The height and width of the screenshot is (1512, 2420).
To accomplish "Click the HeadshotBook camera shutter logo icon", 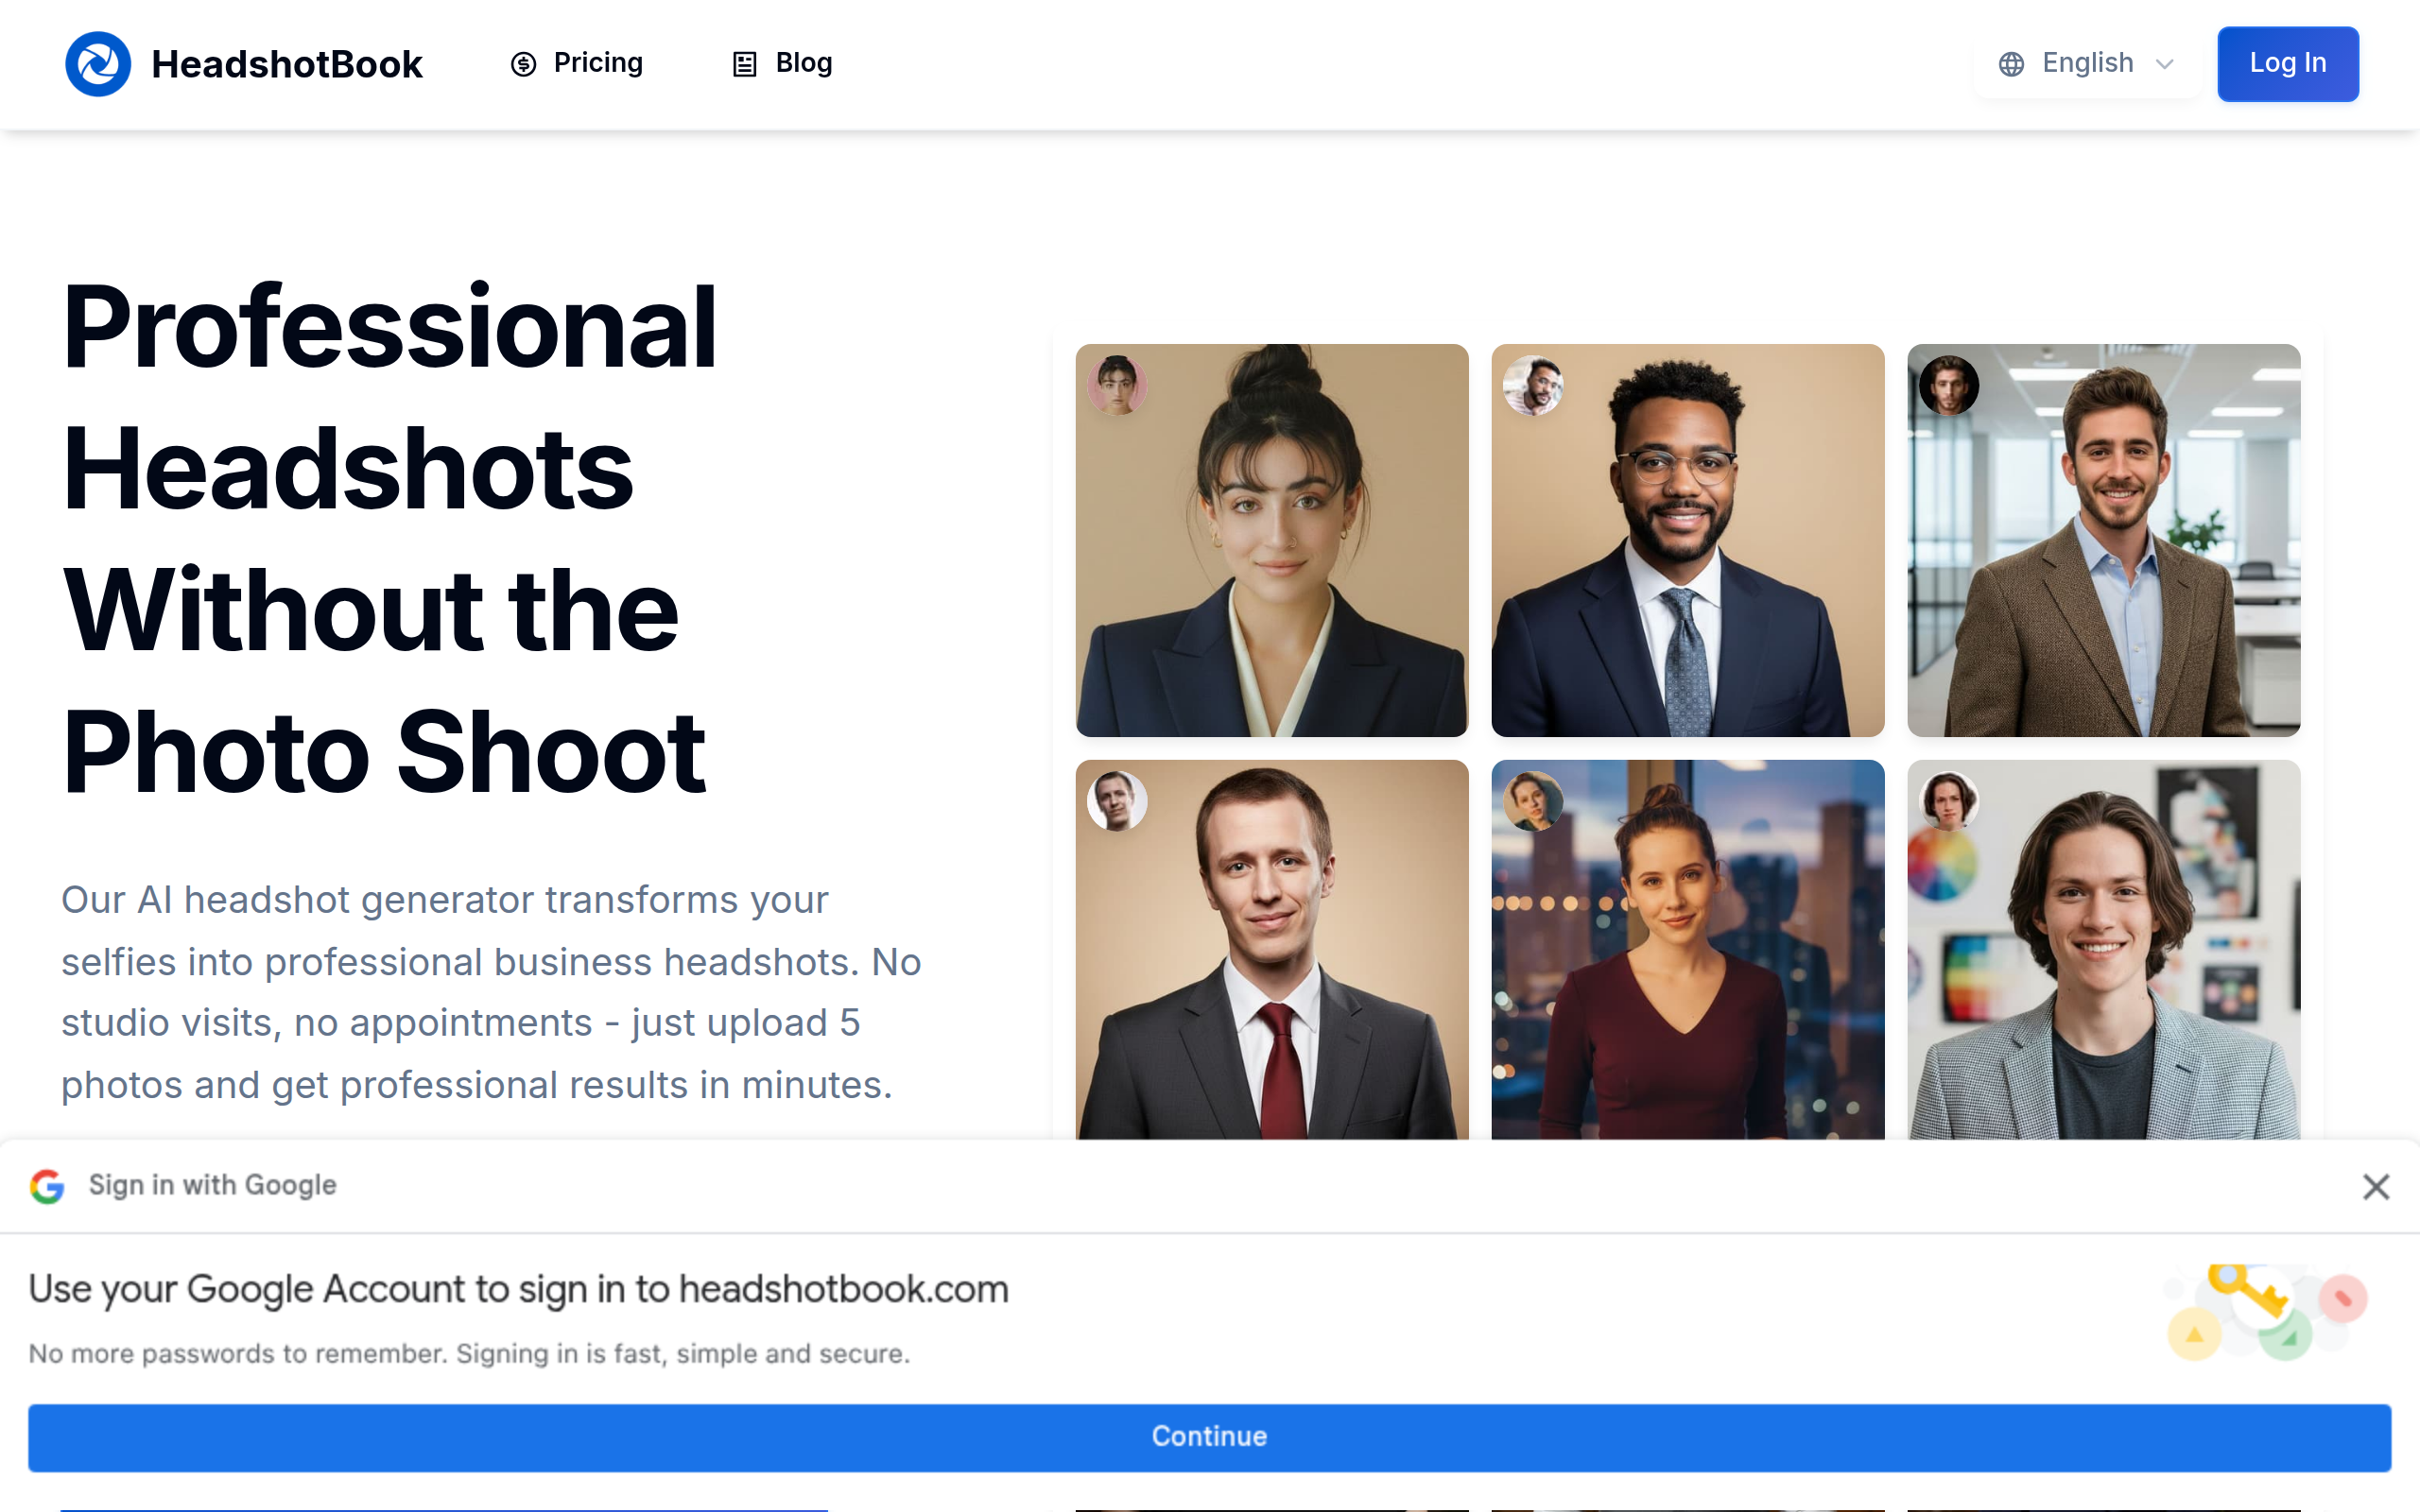I will [x=98, y=63].
